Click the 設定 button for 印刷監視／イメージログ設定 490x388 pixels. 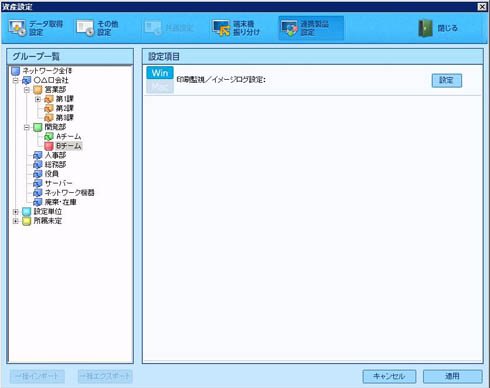[447, 80]
